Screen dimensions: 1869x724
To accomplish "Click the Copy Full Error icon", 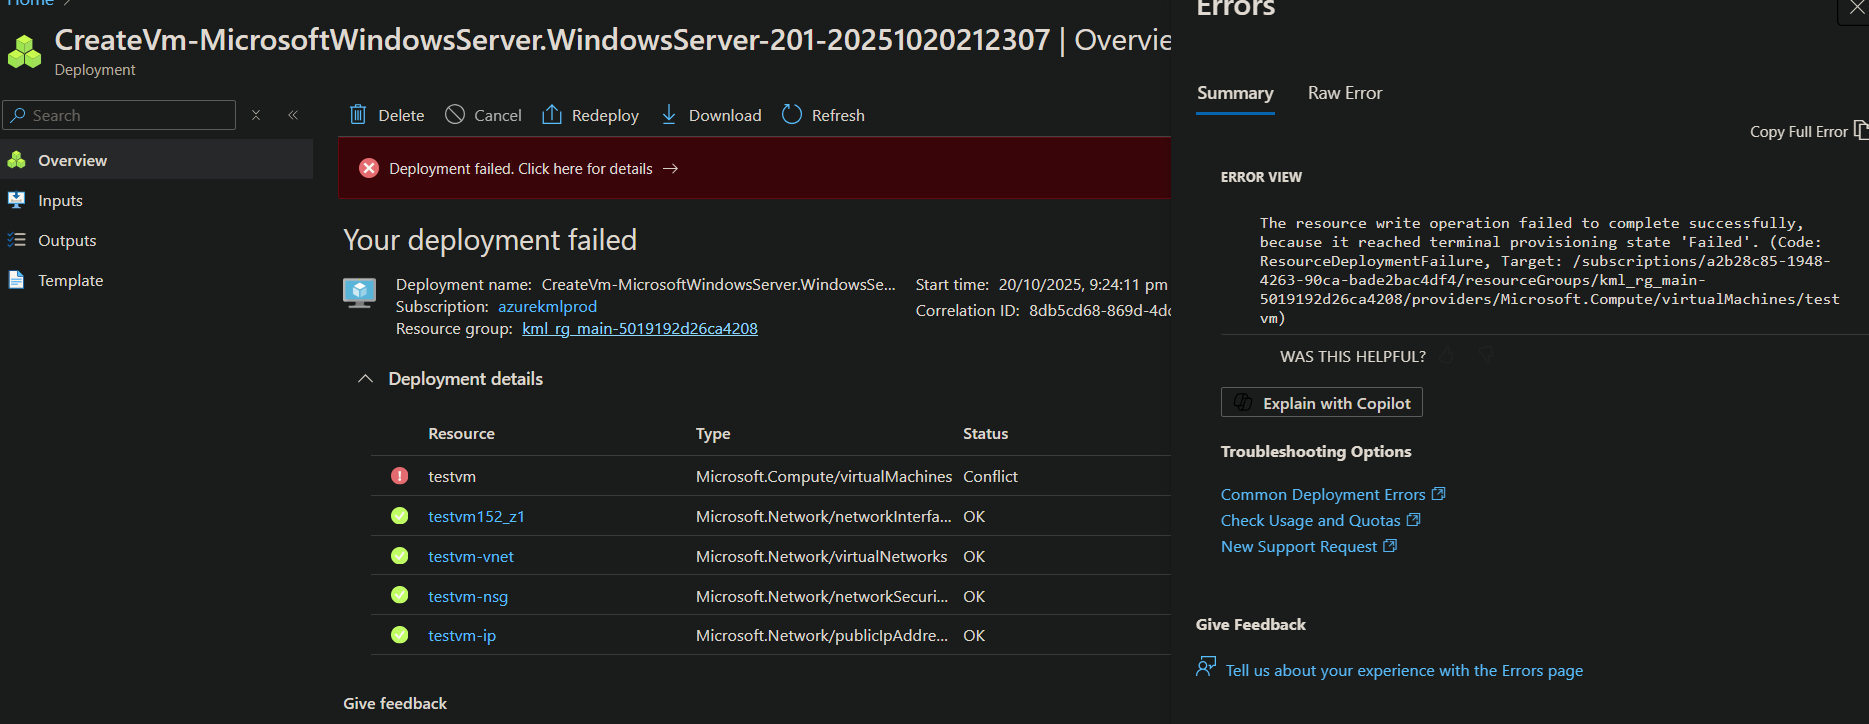I will [x=1859, y=131].
